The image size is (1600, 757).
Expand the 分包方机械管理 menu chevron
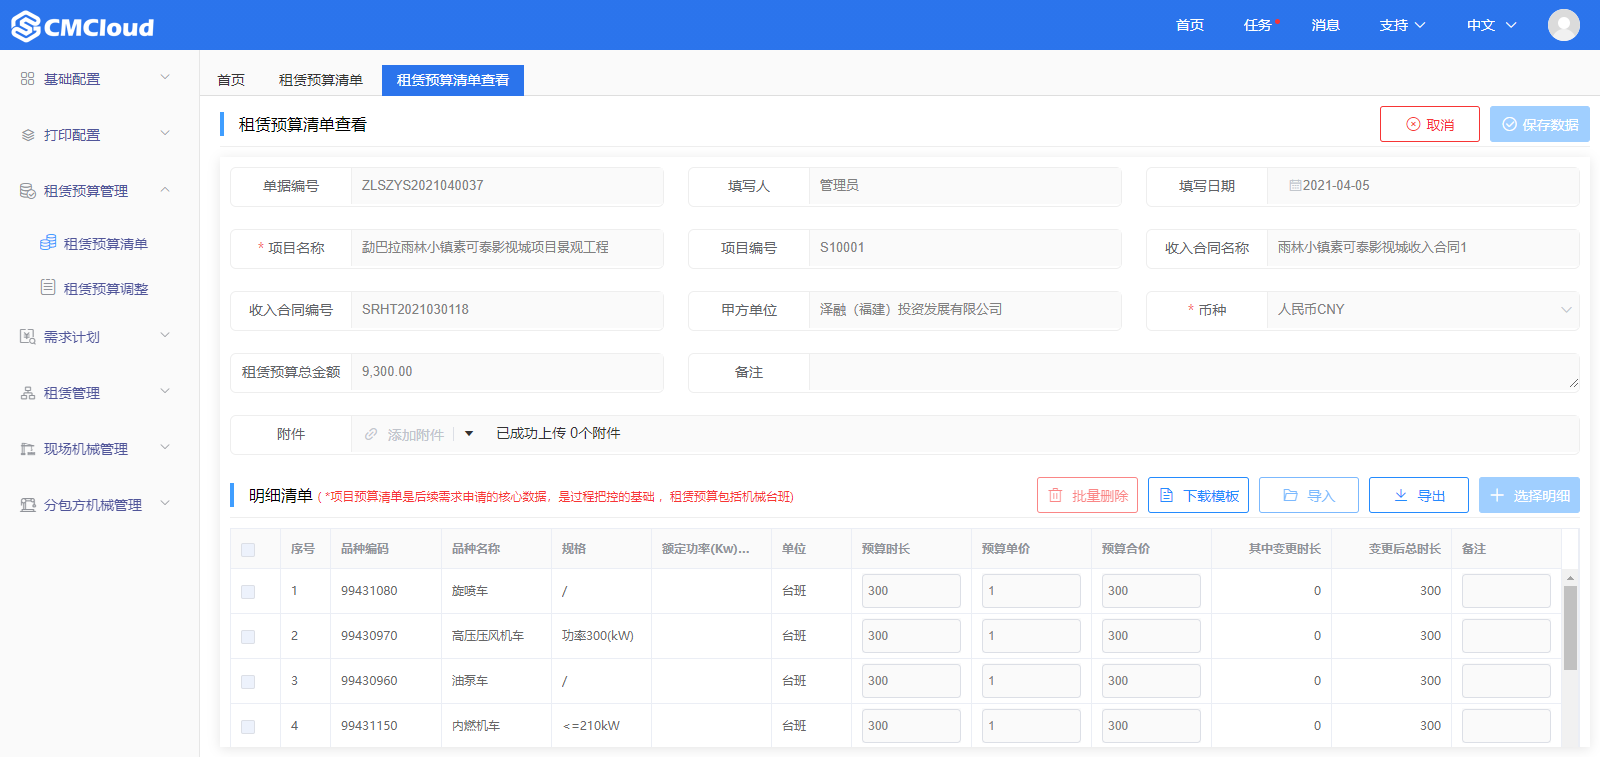(165, 503)
